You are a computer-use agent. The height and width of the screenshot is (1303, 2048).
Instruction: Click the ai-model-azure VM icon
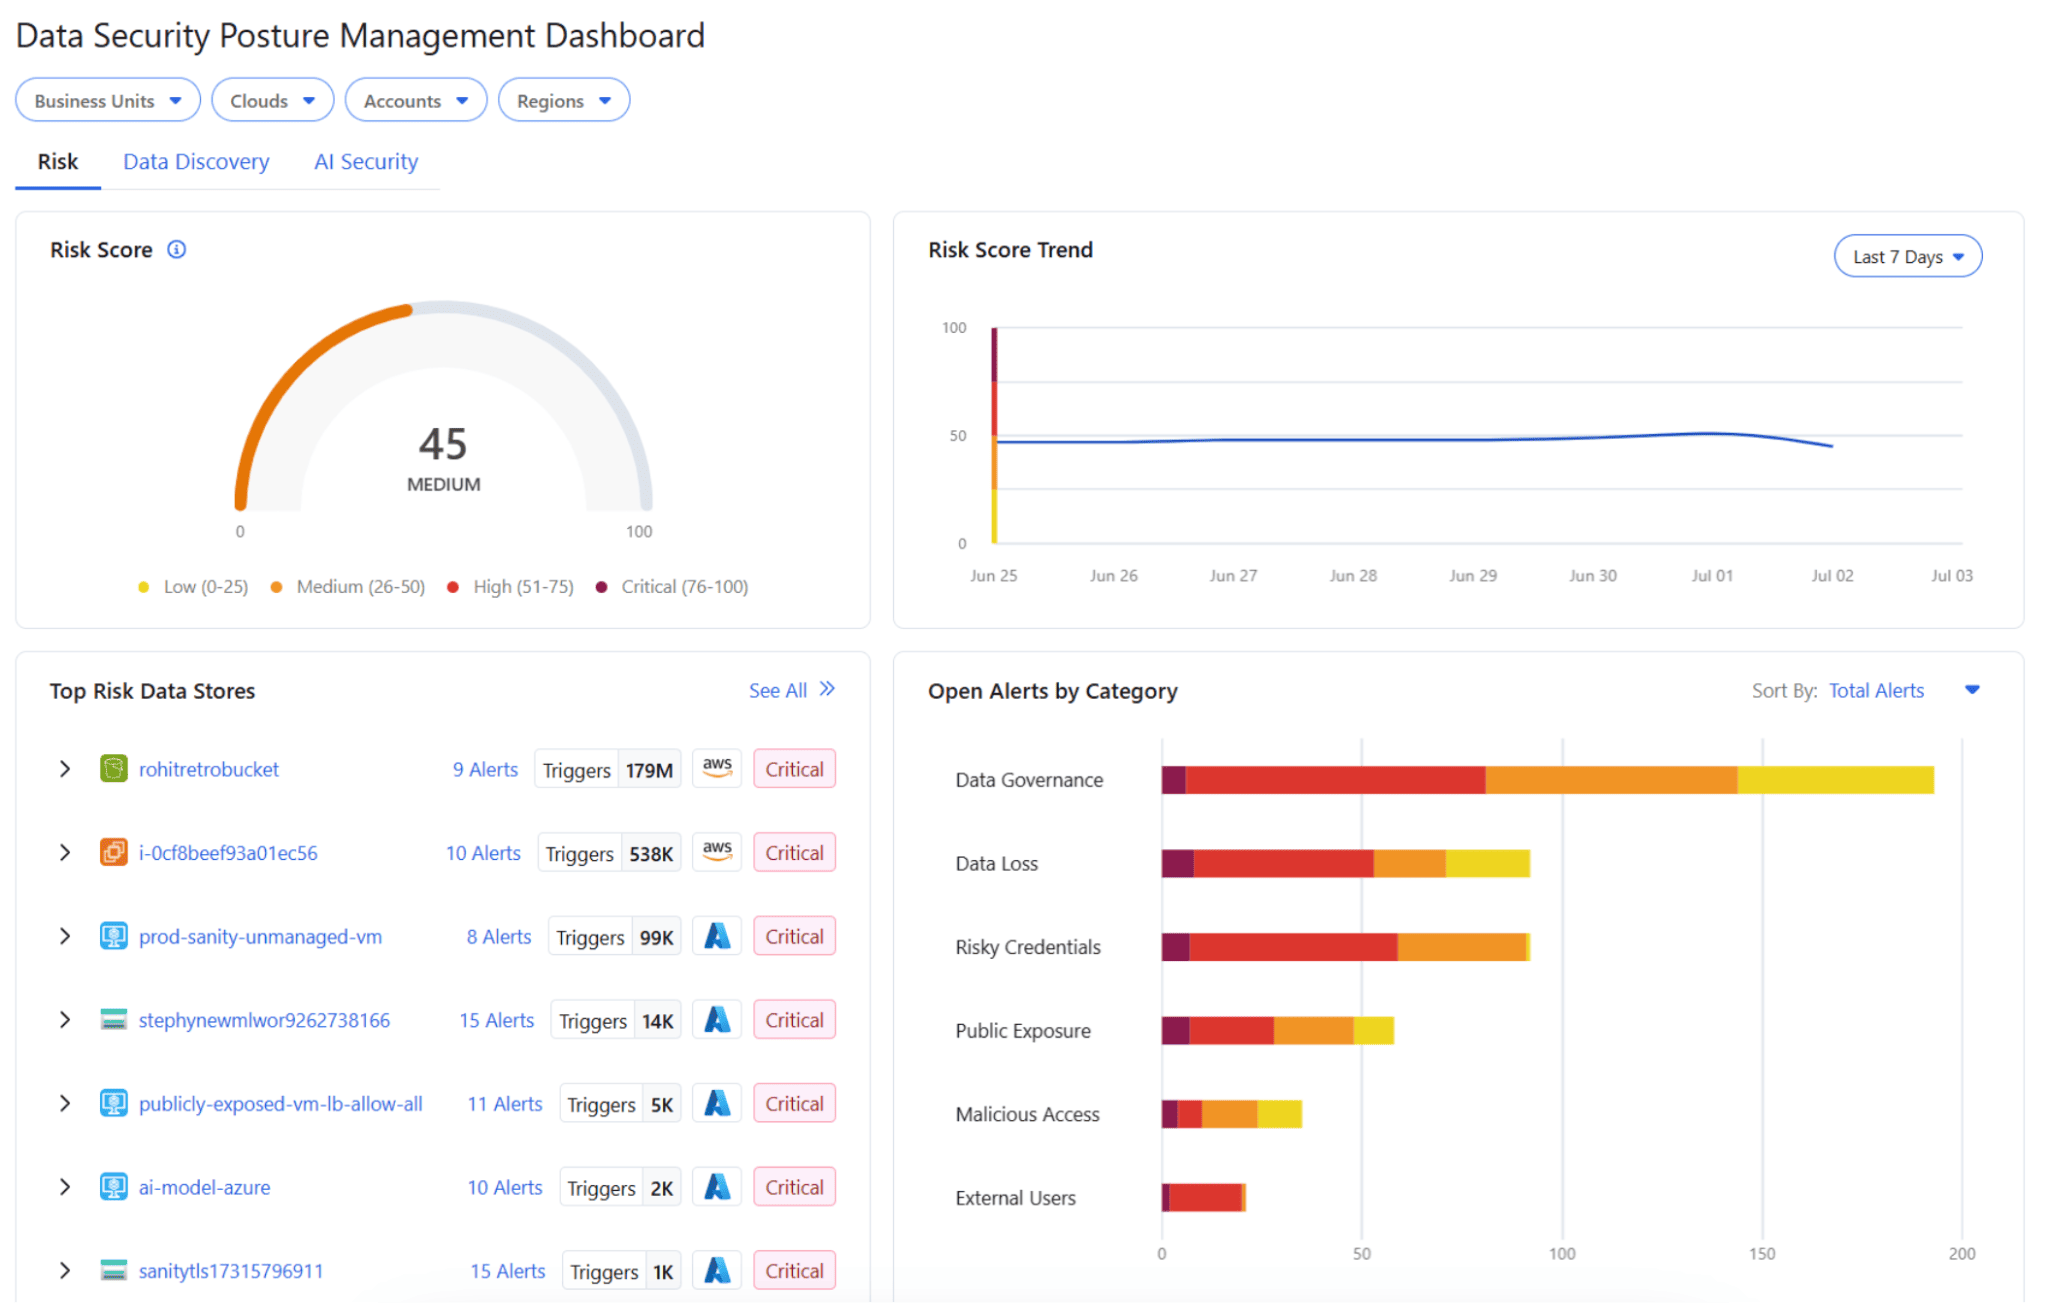point(113,1187)
